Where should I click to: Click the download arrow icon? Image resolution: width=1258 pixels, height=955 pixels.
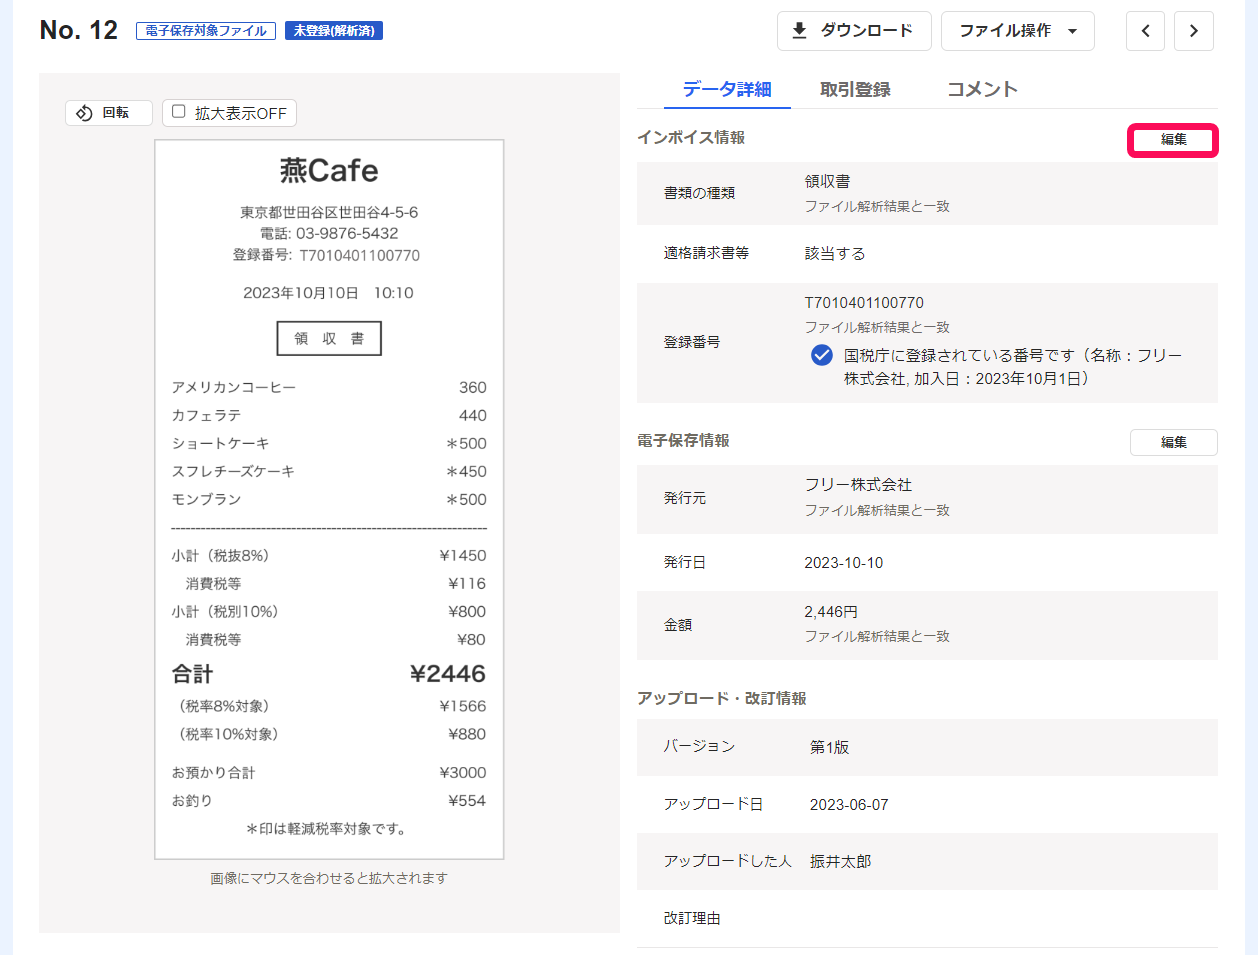tap(799, 31)
